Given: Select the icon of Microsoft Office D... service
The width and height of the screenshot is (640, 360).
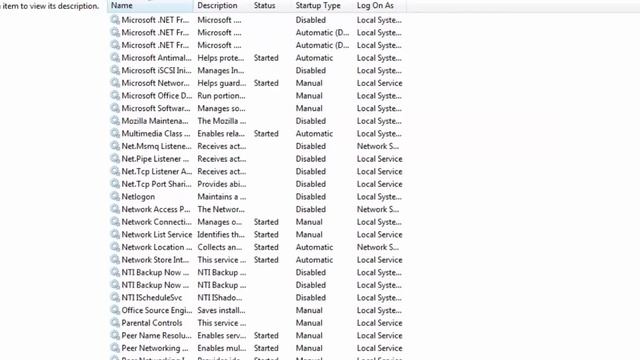Looking at the screenshot, I should click(x=115, y=96).
